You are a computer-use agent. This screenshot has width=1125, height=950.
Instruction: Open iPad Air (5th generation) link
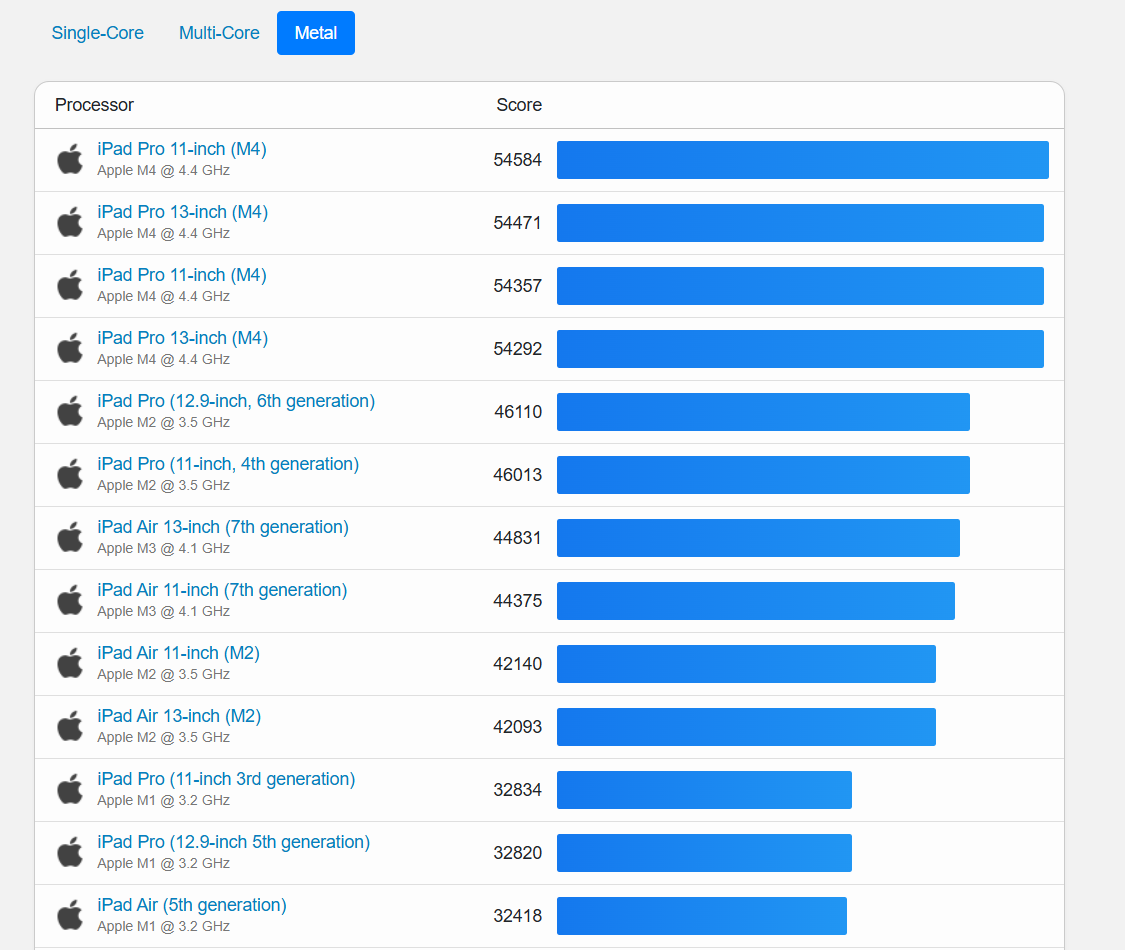(x=192, y=905)
